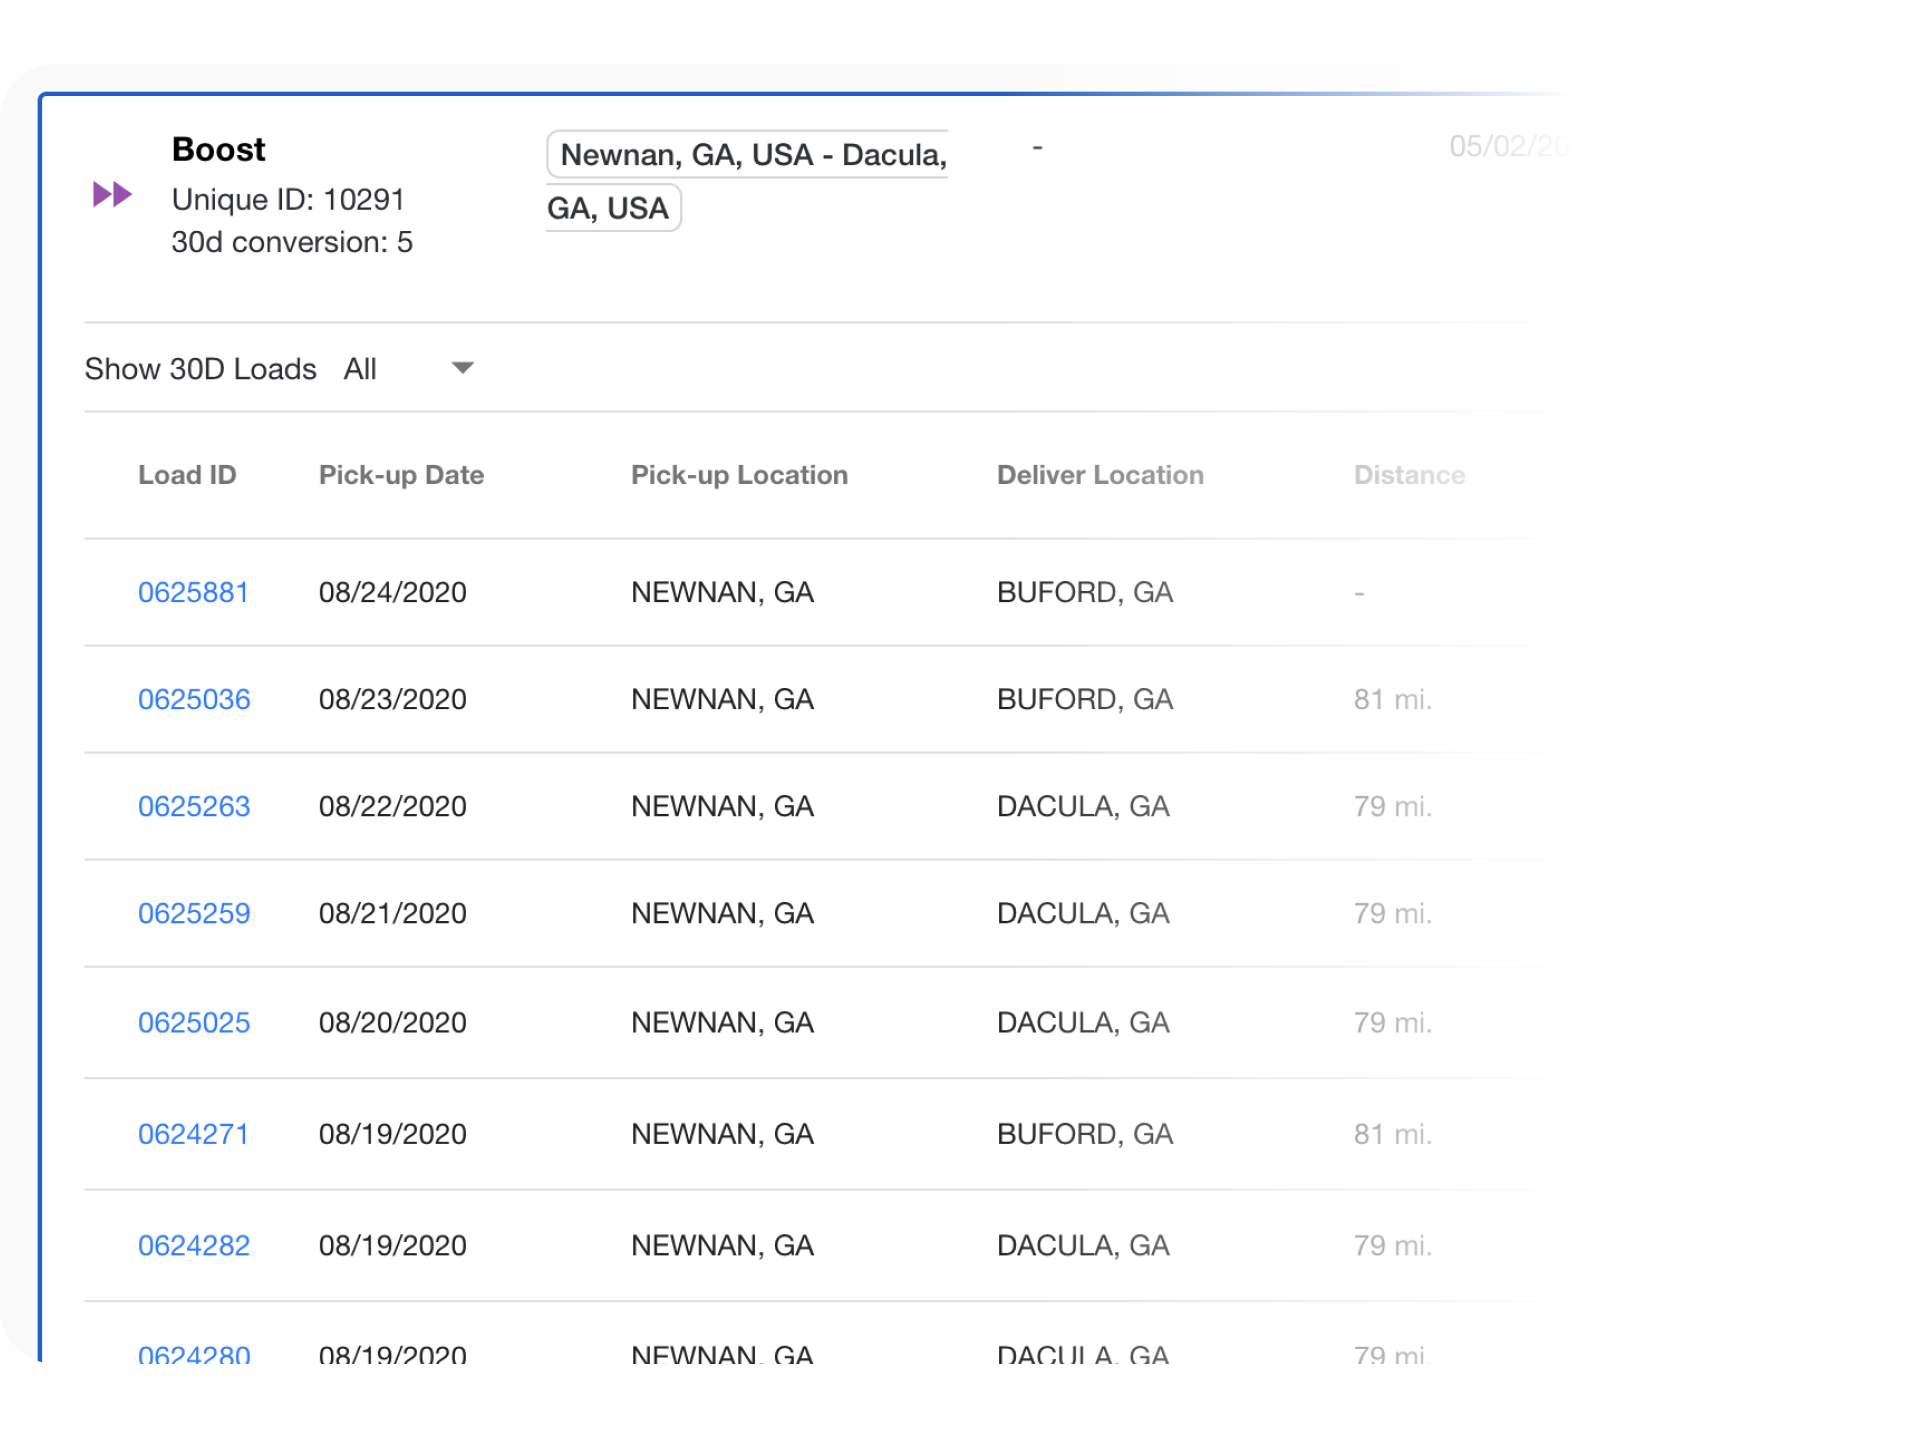The width and height of the screenshot is (1910, 1448).
Task: Sort by Distance column header
Action: 1409,475
